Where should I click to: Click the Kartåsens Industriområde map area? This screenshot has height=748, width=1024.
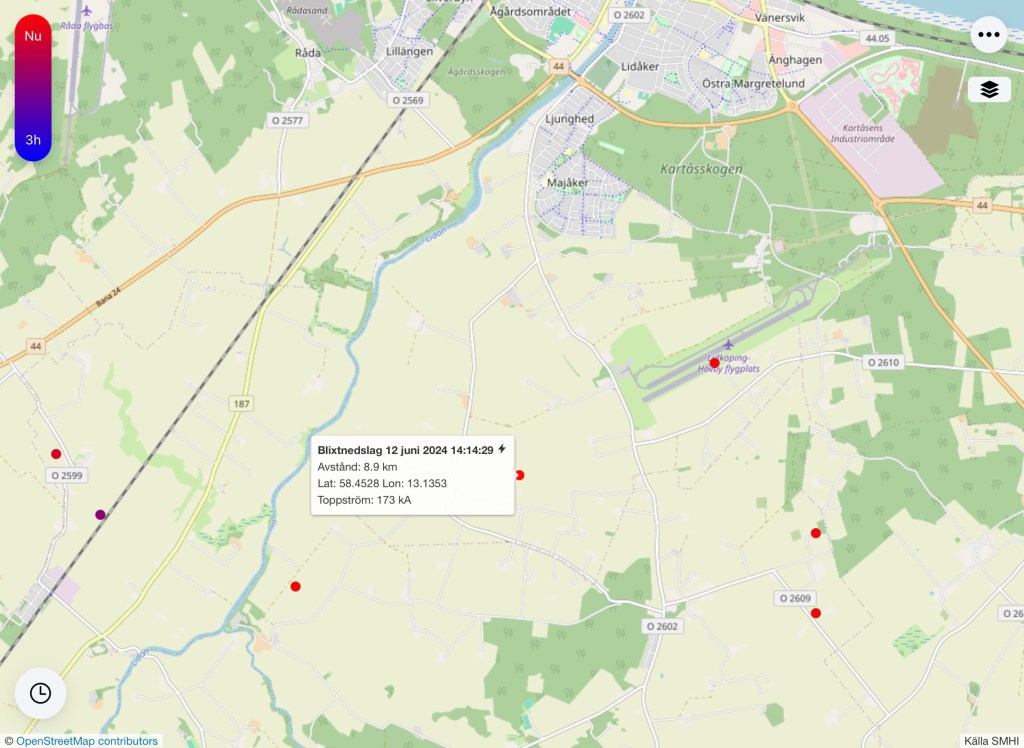(x=868, y=133)
